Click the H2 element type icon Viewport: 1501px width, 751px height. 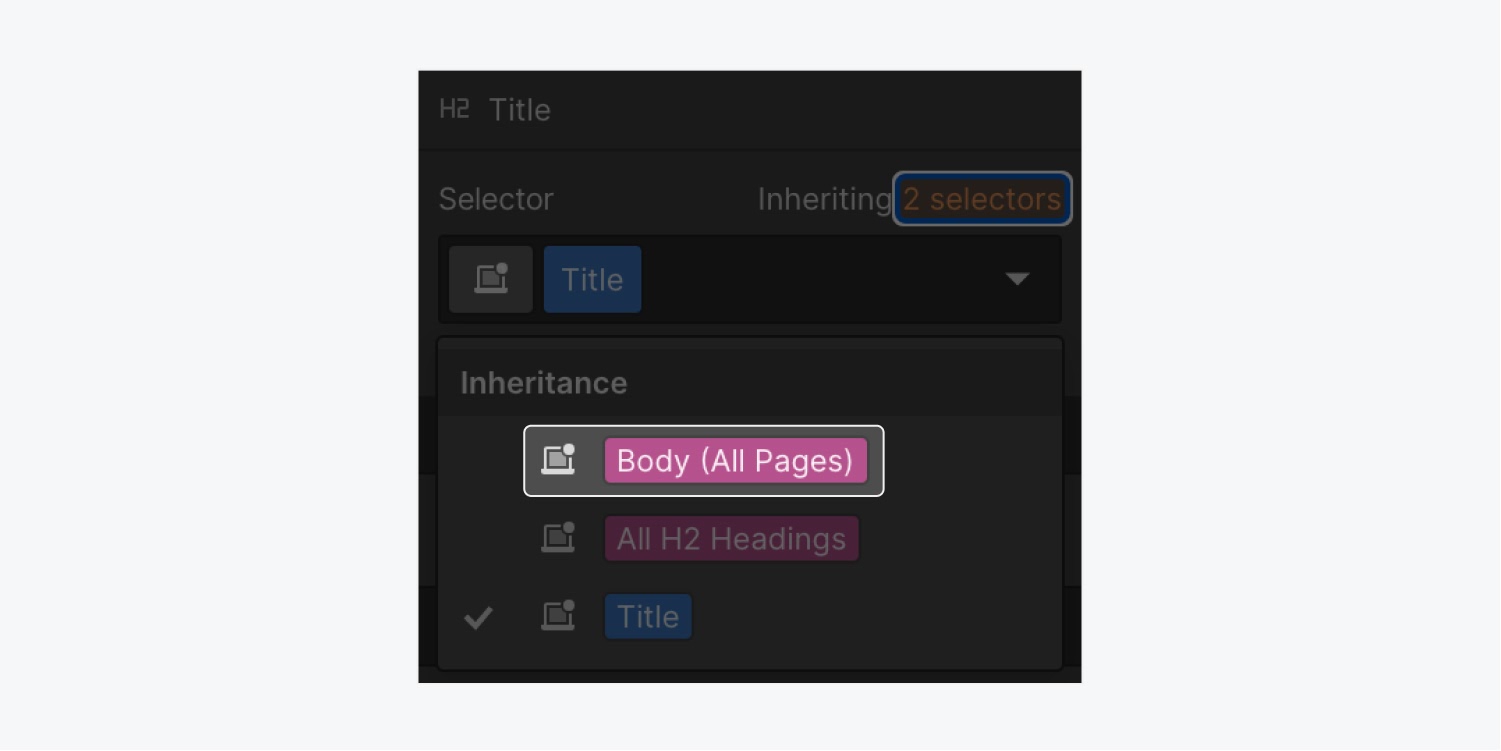coord(454,109)
